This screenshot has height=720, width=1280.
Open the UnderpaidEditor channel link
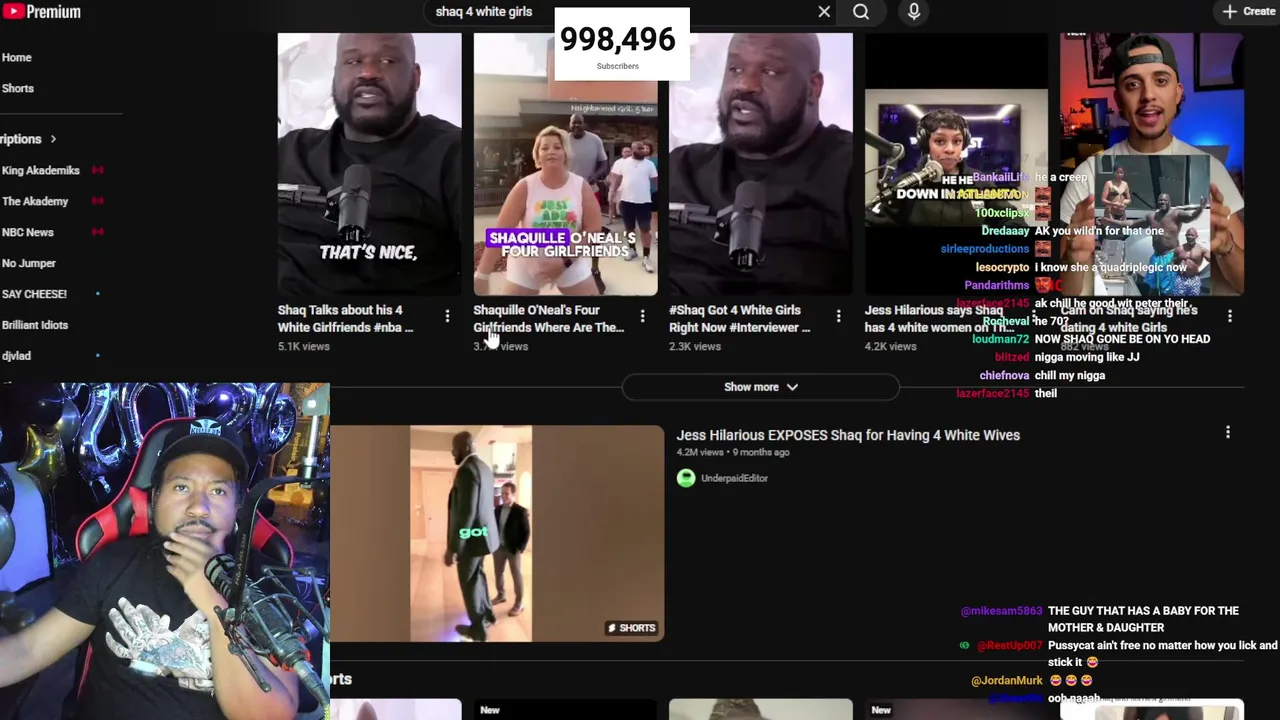[734, 479]
